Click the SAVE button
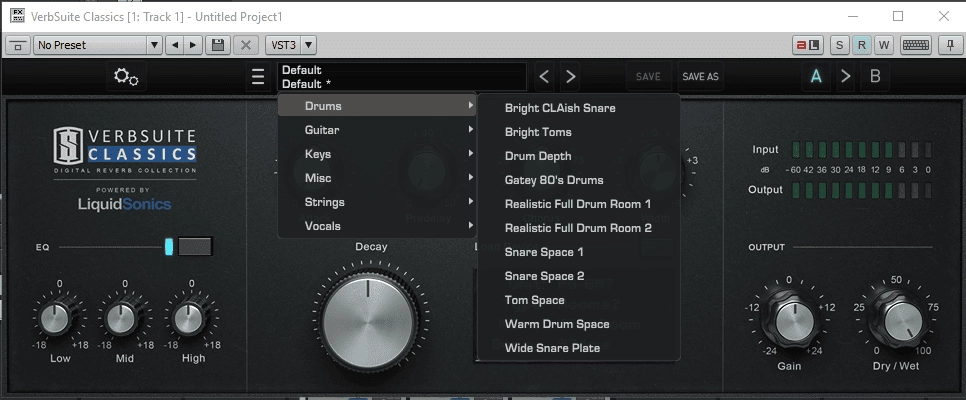This screenshot has width=966, height=400. click(x=648, y=76)
